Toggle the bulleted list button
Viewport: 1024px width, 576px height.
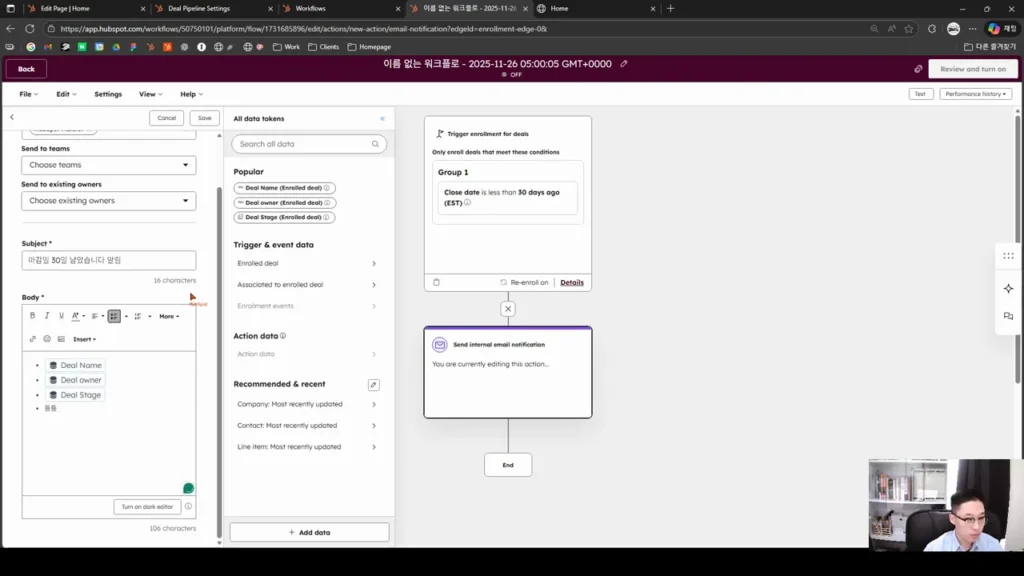click(x=114, y=316)
